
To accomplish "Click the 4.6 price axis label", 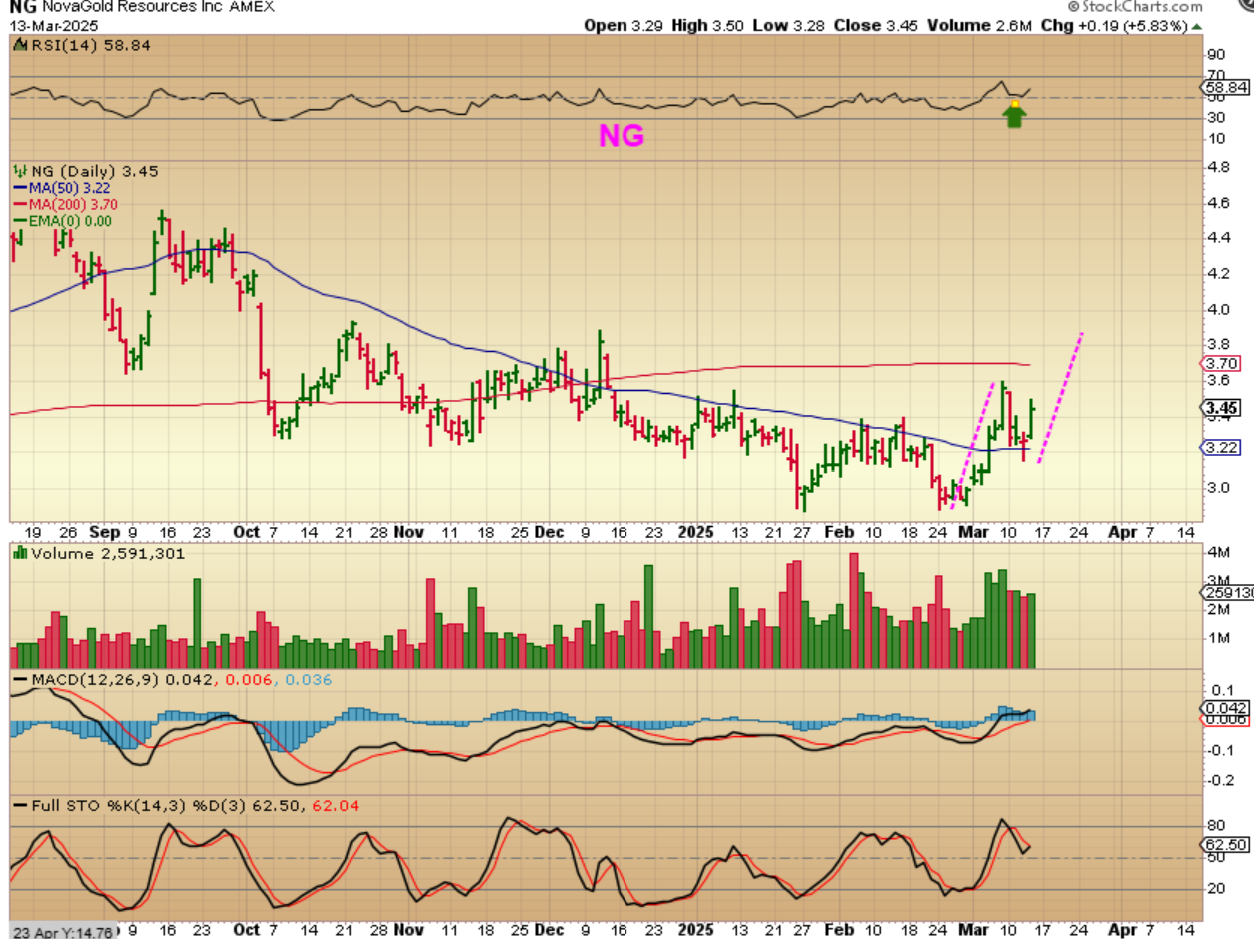I will [1218, 202].
